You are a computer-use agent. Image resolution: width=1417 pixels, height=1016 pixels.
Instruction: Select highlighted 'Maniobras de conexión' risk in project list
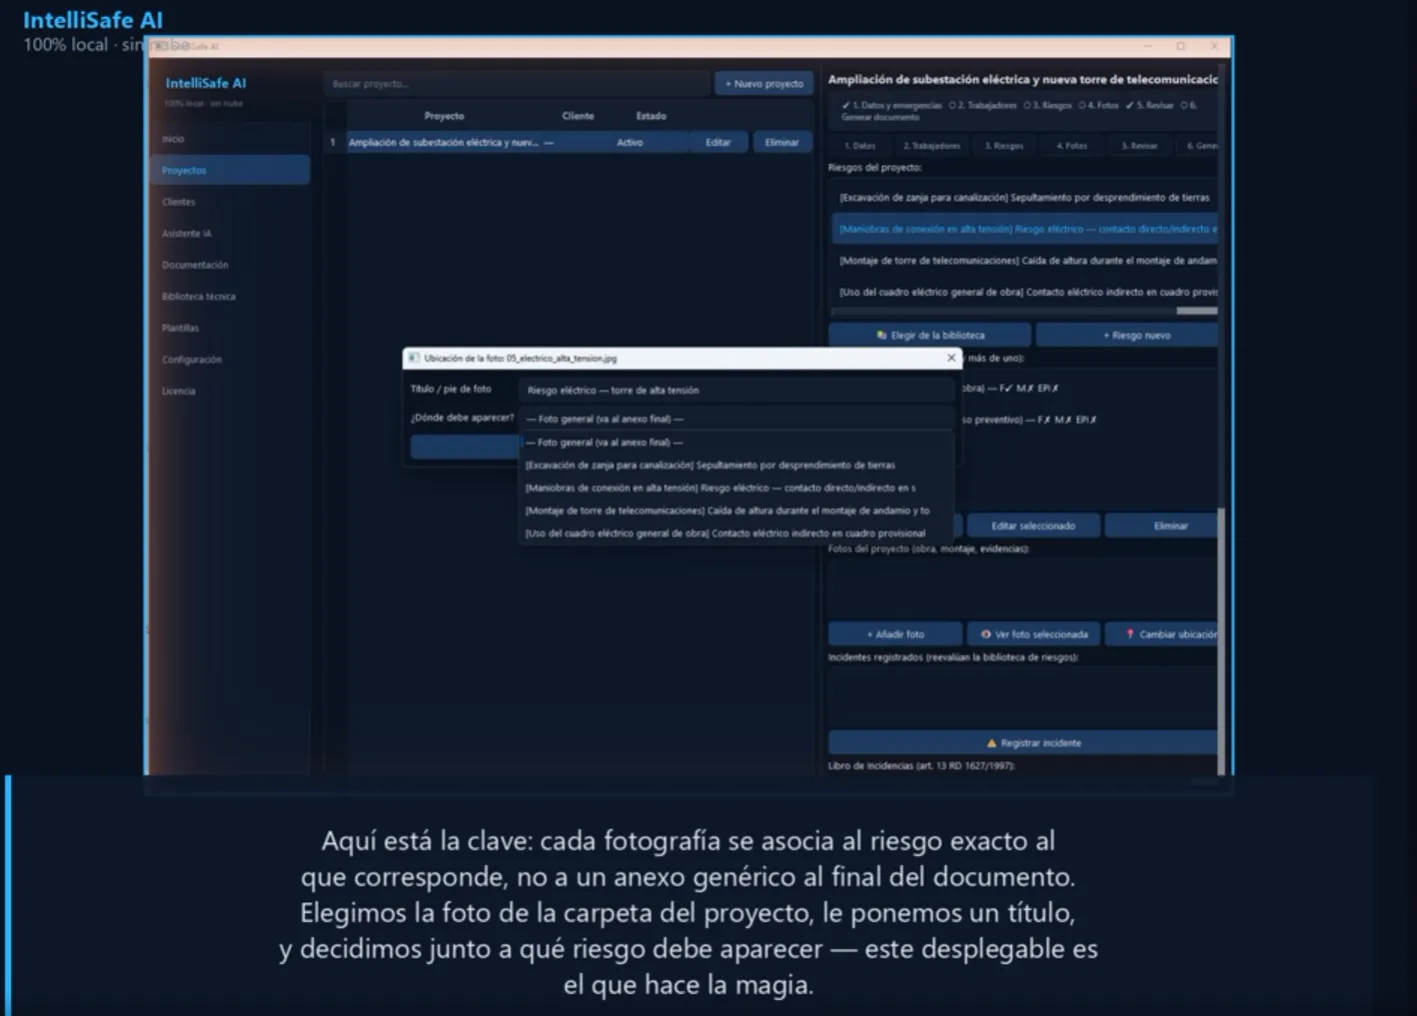coord(1024,229)
